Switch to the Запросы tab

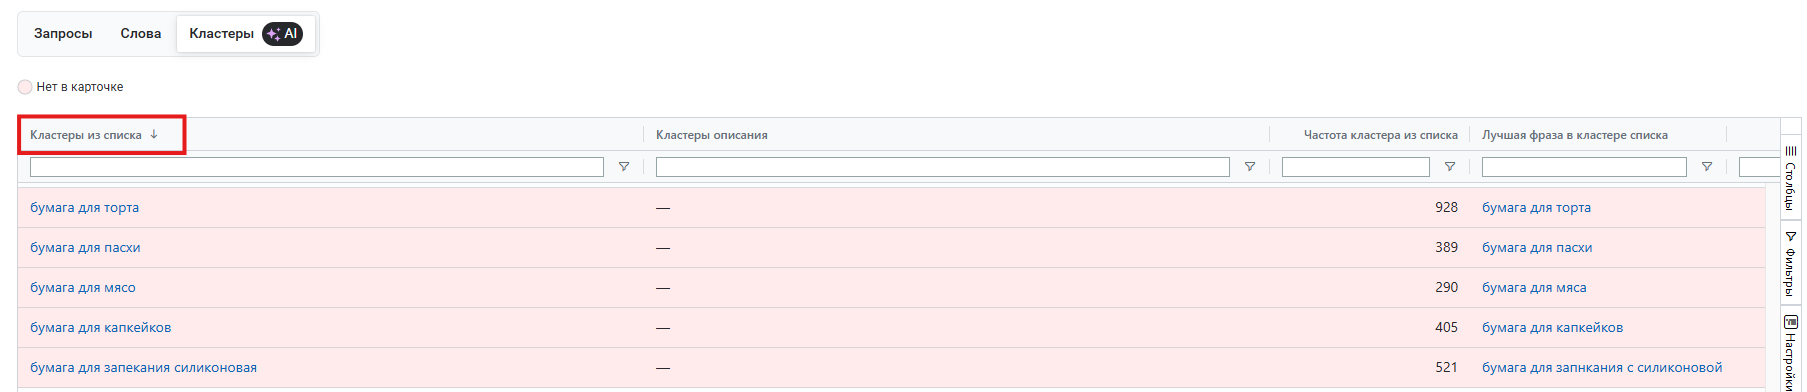(63, 34)
